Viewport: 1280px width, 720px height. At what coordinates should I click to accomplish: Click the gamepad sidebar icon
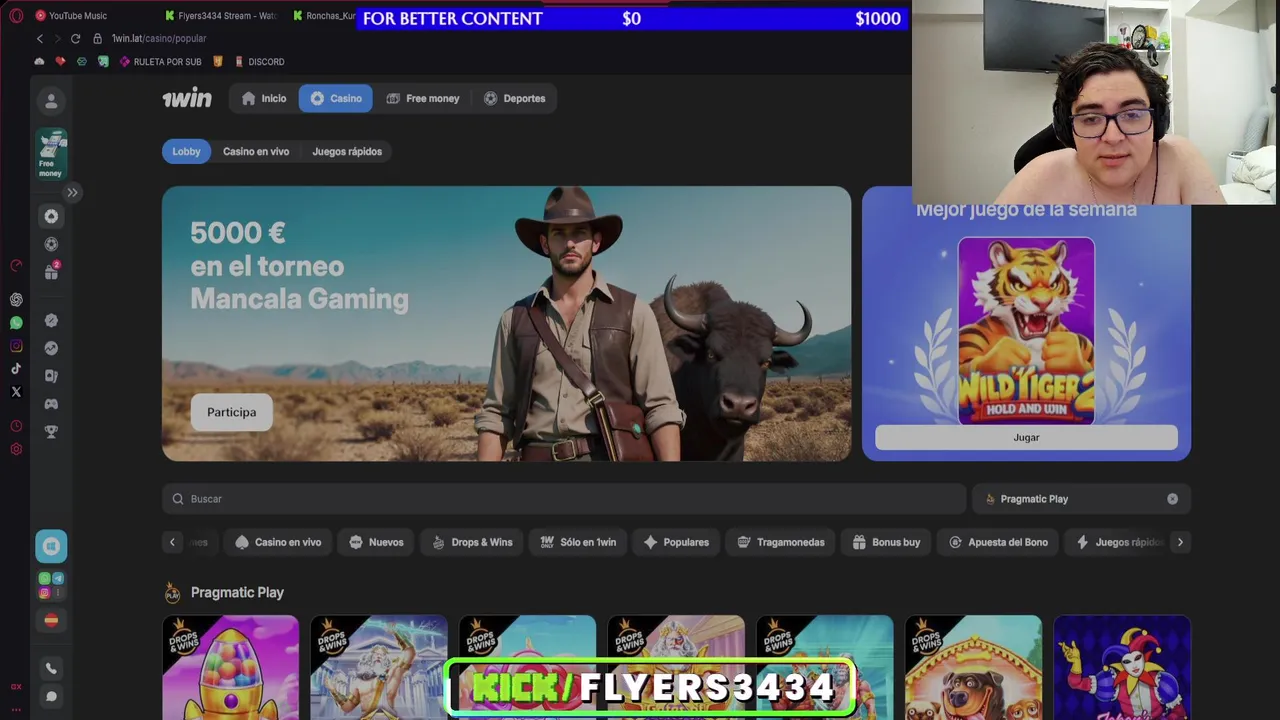[x=51, y=404]
